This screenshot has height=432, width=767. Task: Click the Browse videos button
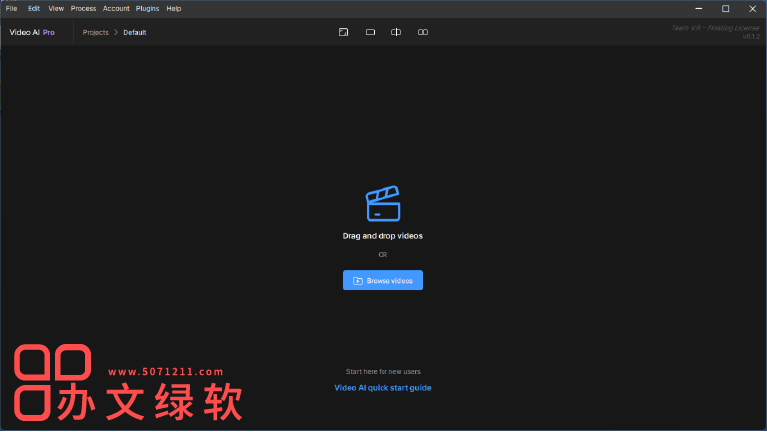pos(383,280)
